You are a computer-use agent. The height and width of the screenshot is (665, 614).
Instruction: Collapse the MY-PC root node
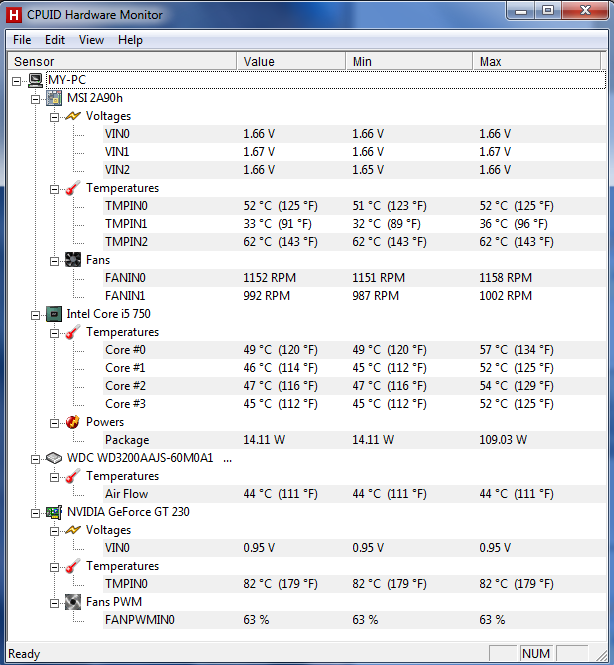17,81
